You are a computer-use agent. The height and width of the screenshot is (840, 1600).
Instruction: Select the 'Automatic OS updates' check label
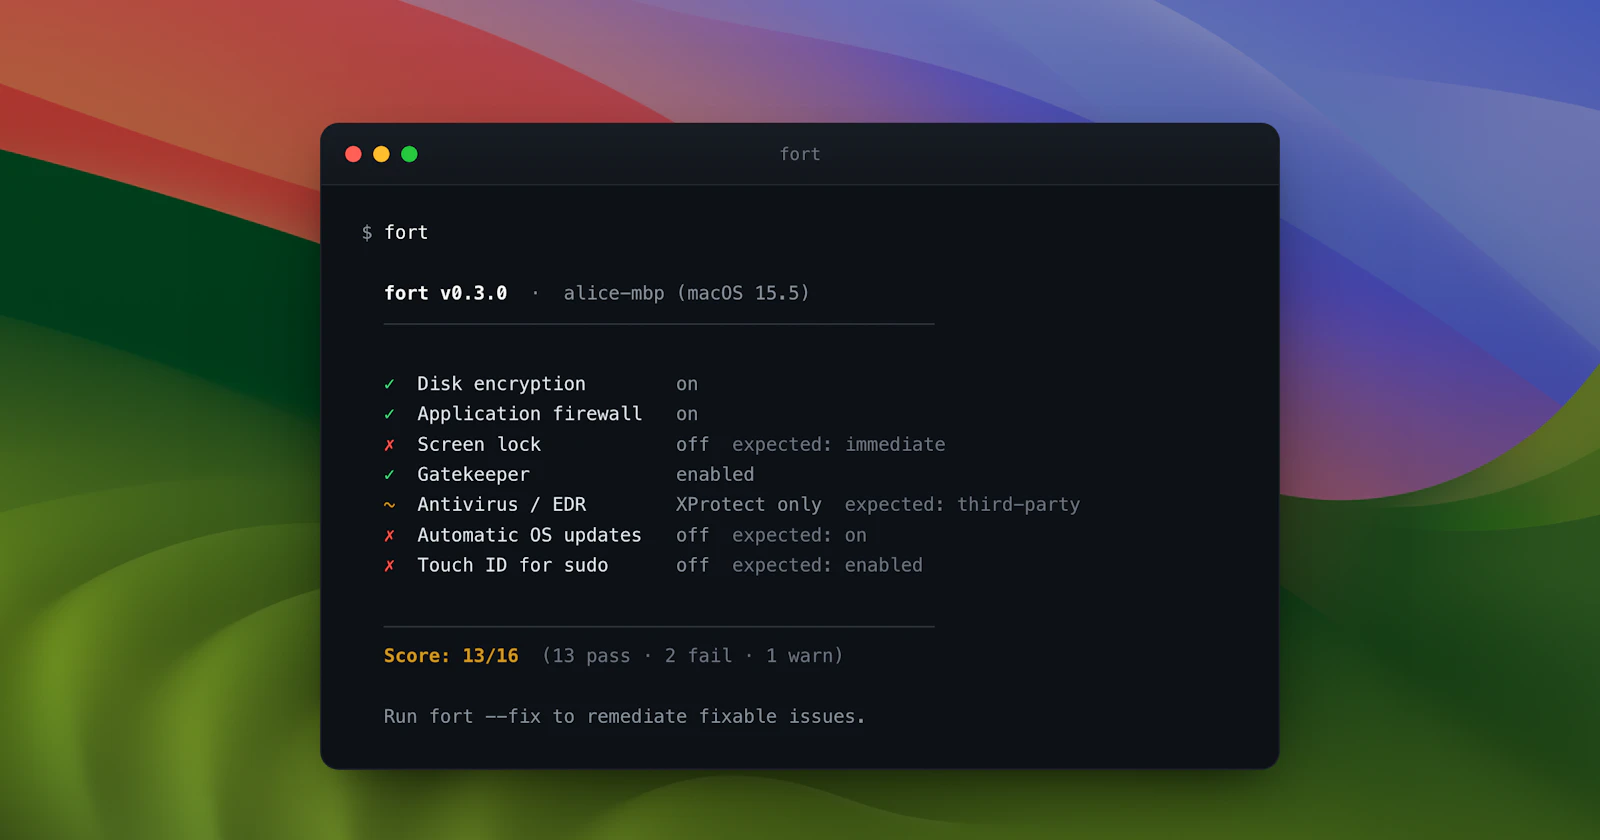click(x=529, y=535)
